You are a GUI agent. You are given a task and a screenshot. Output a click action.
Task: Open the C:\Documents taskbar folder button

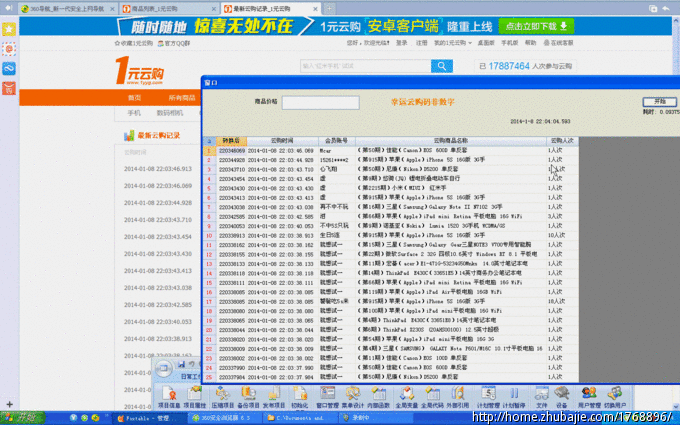[x=299, y=418]
